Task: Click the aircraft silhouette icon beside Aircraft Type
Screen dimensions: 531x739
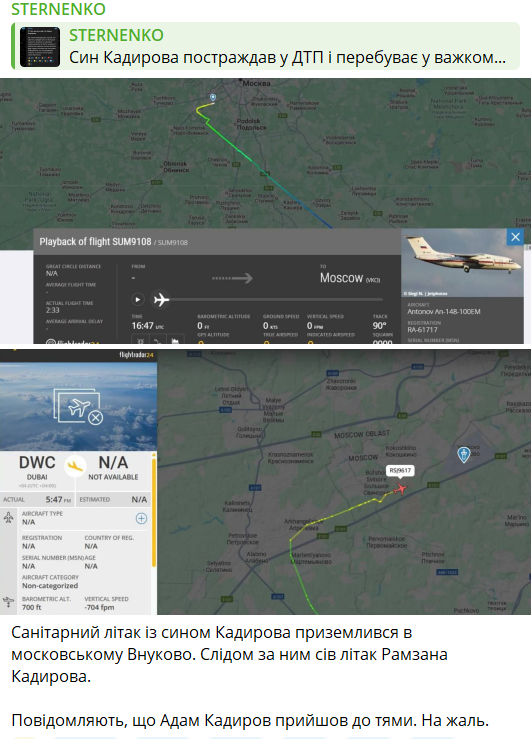Action: point(8,517)
